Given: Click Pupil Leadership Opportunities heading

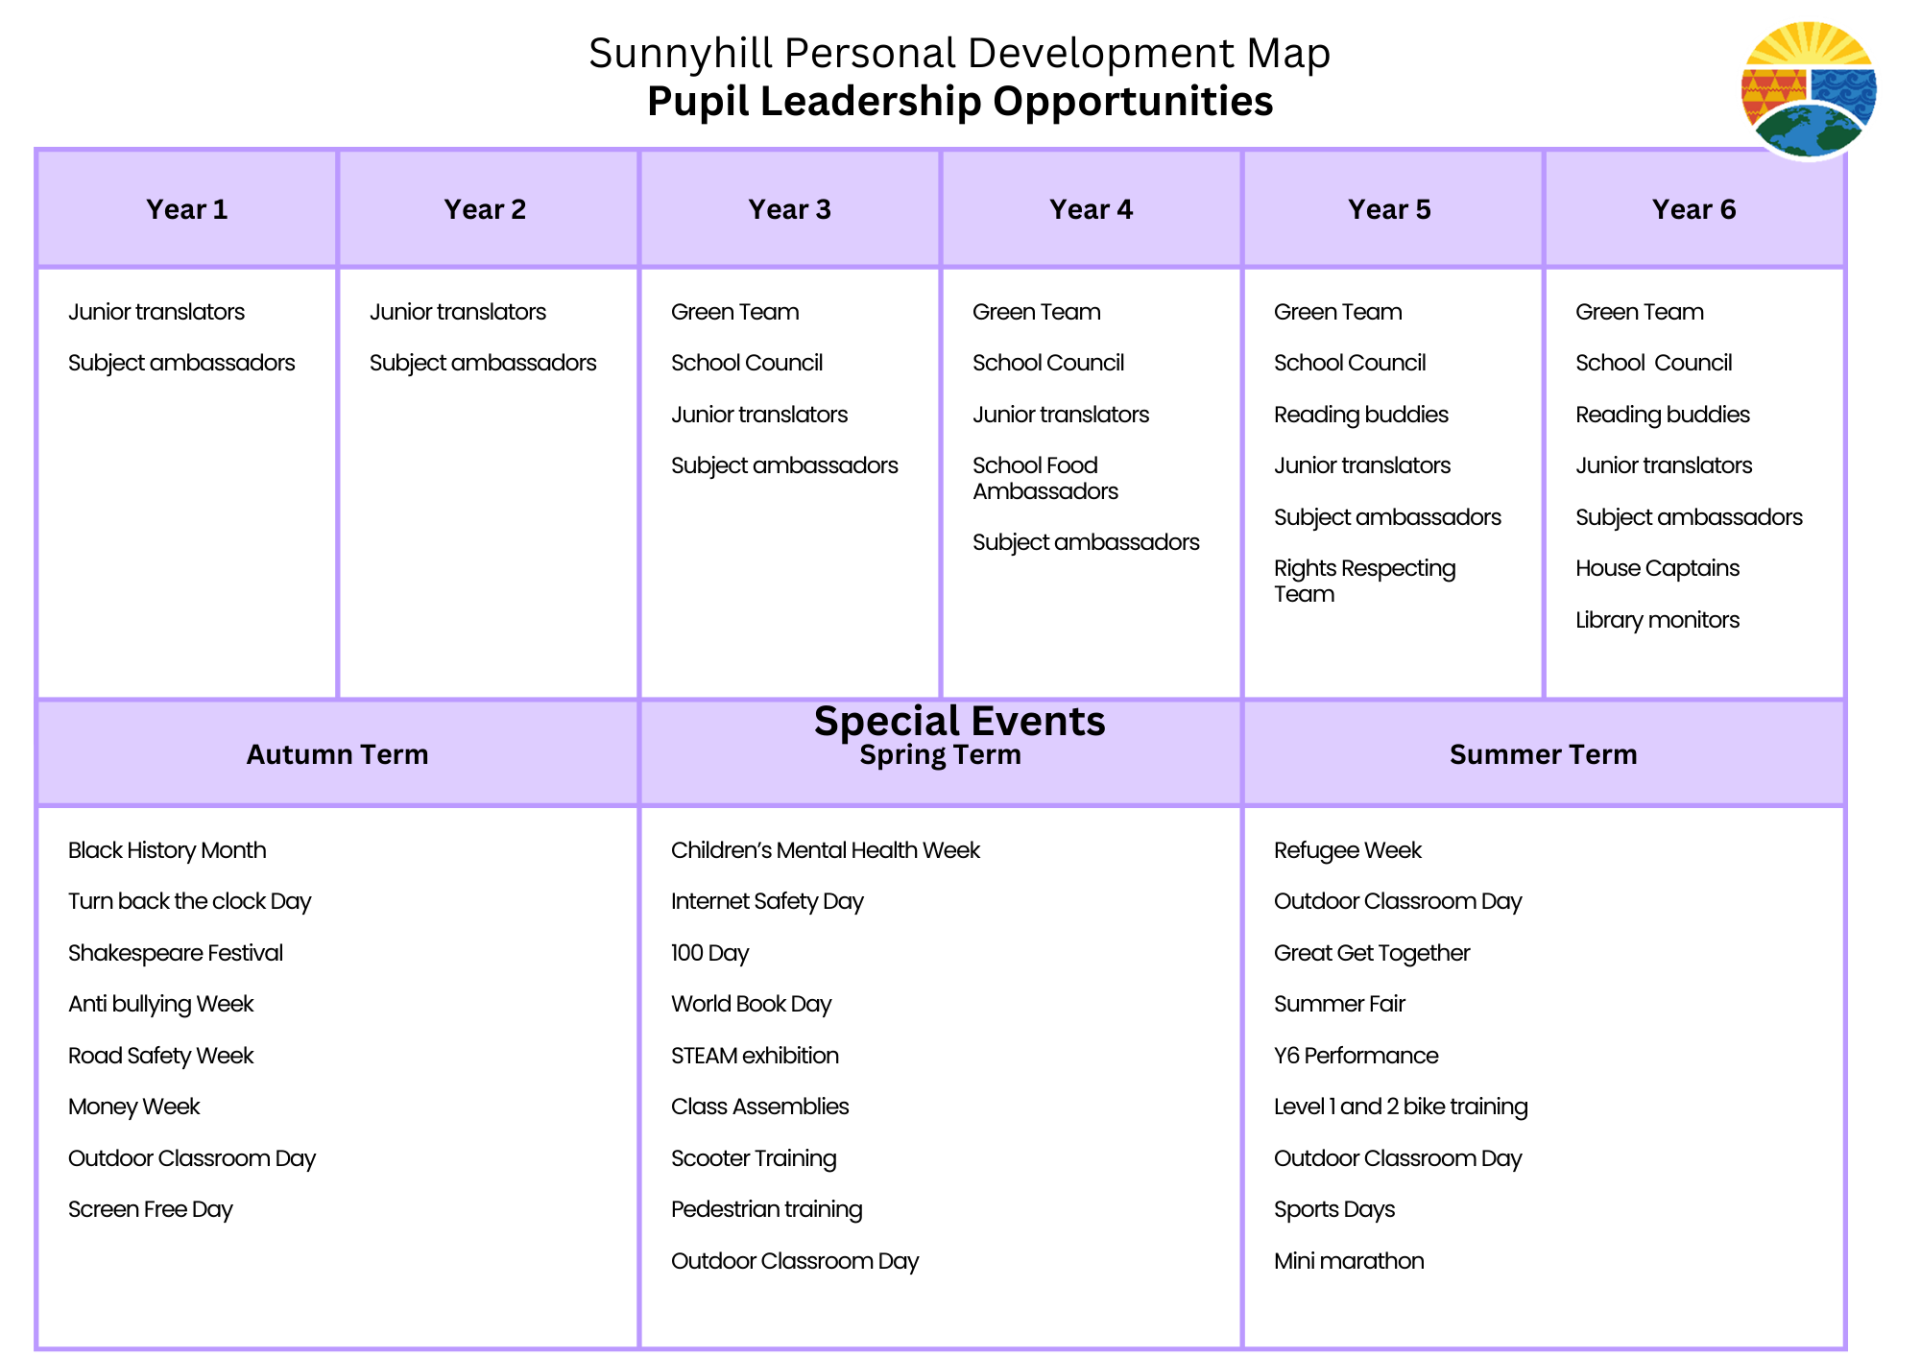Looking at the screenshot, I should [959, 101].
